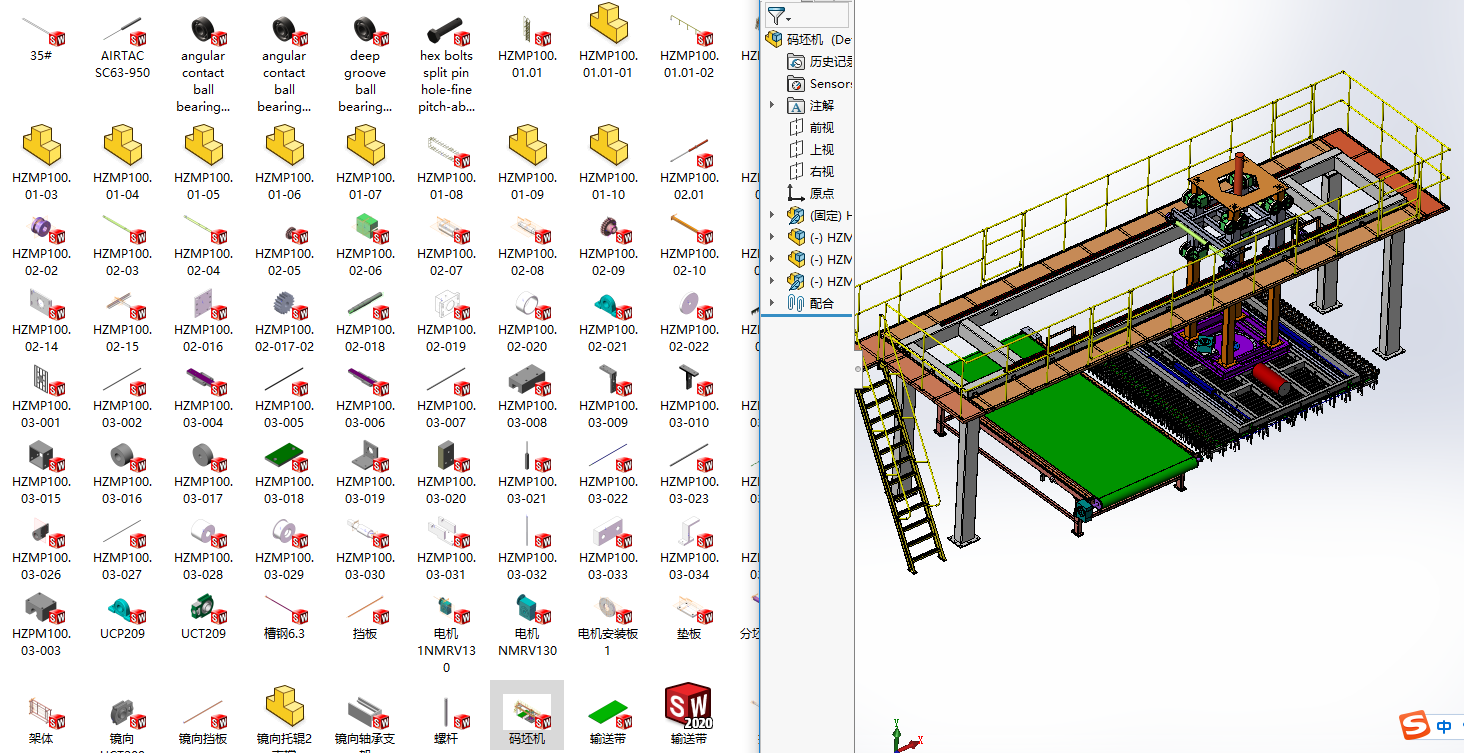
Task: Select the UCP209 bearing file
Action: (x=122, y=617)
